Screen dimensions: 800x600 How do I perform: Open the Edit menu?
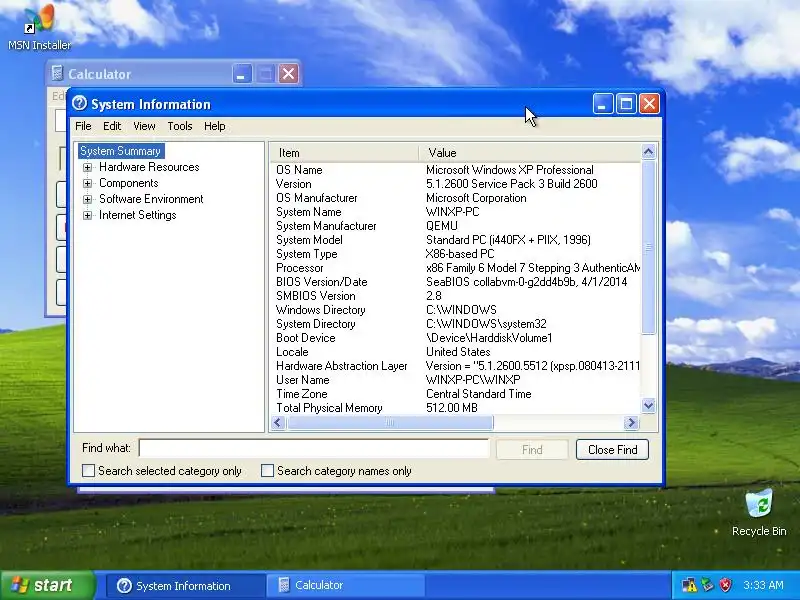click(112, 126)
